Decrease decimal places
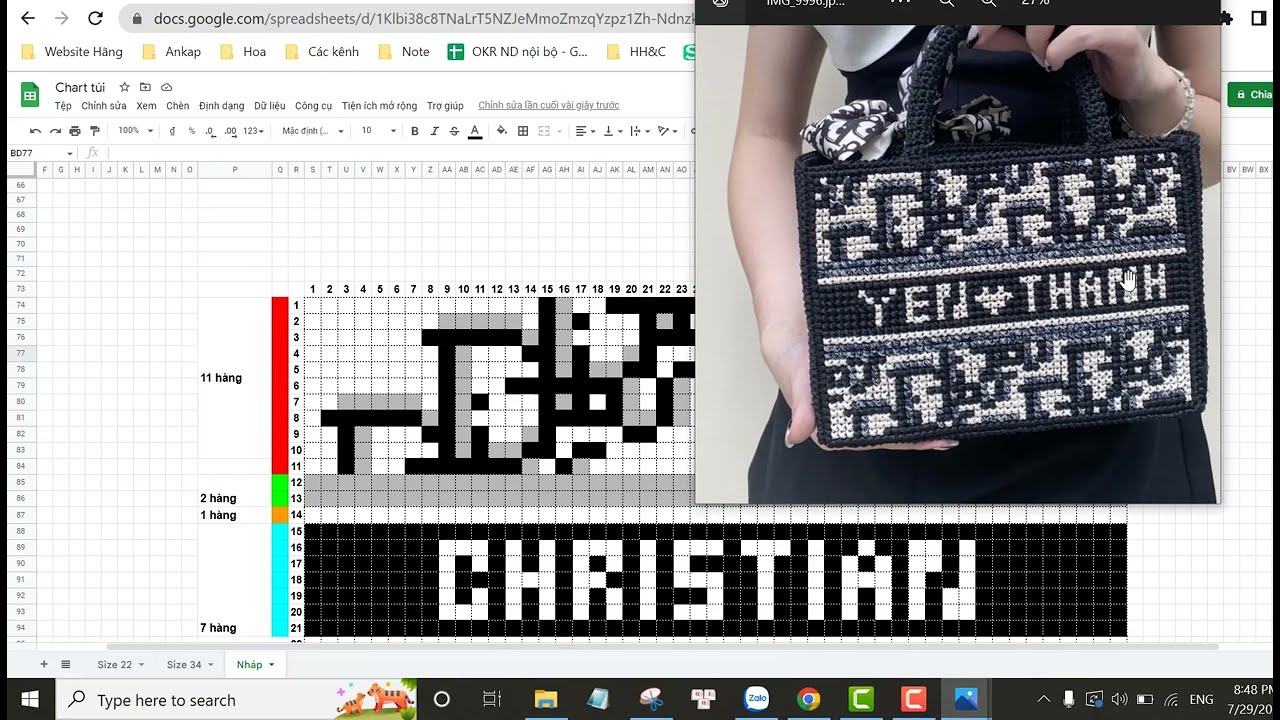This screenshot has width=1280, height=720. [210, 131]
